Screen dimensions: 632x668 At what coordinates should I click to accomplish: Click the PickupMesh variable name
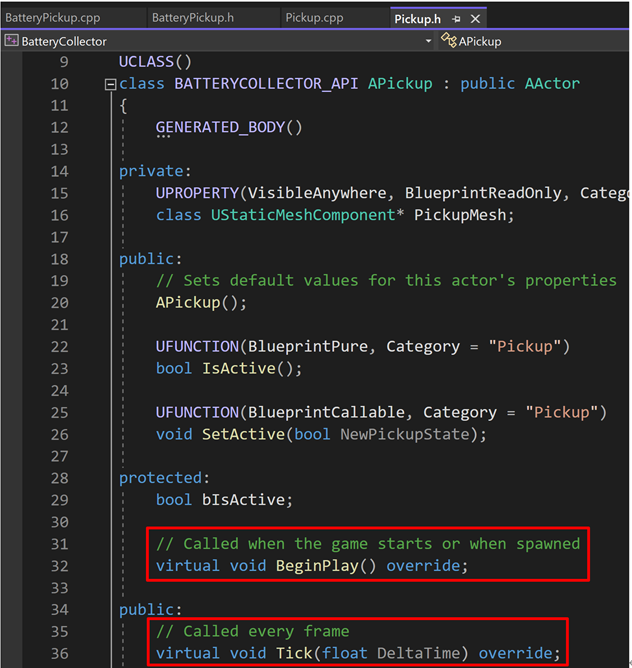click(x=460, y=215)
